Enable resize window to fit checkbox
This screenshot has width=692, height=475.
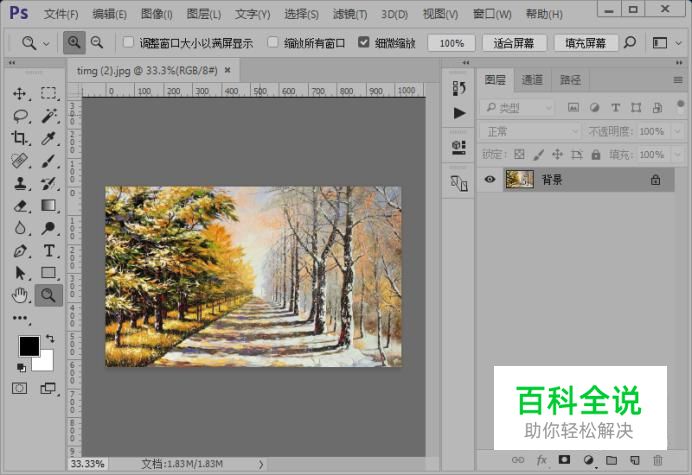[128, 42]
